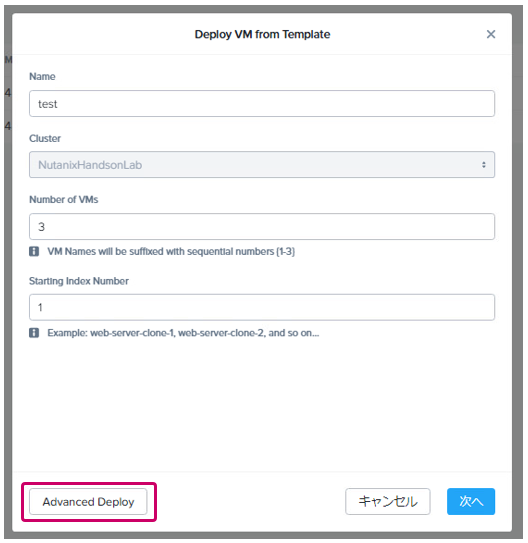Open the Advanced Deploy options
528x543 pixels.
click(x=88, y=501)
